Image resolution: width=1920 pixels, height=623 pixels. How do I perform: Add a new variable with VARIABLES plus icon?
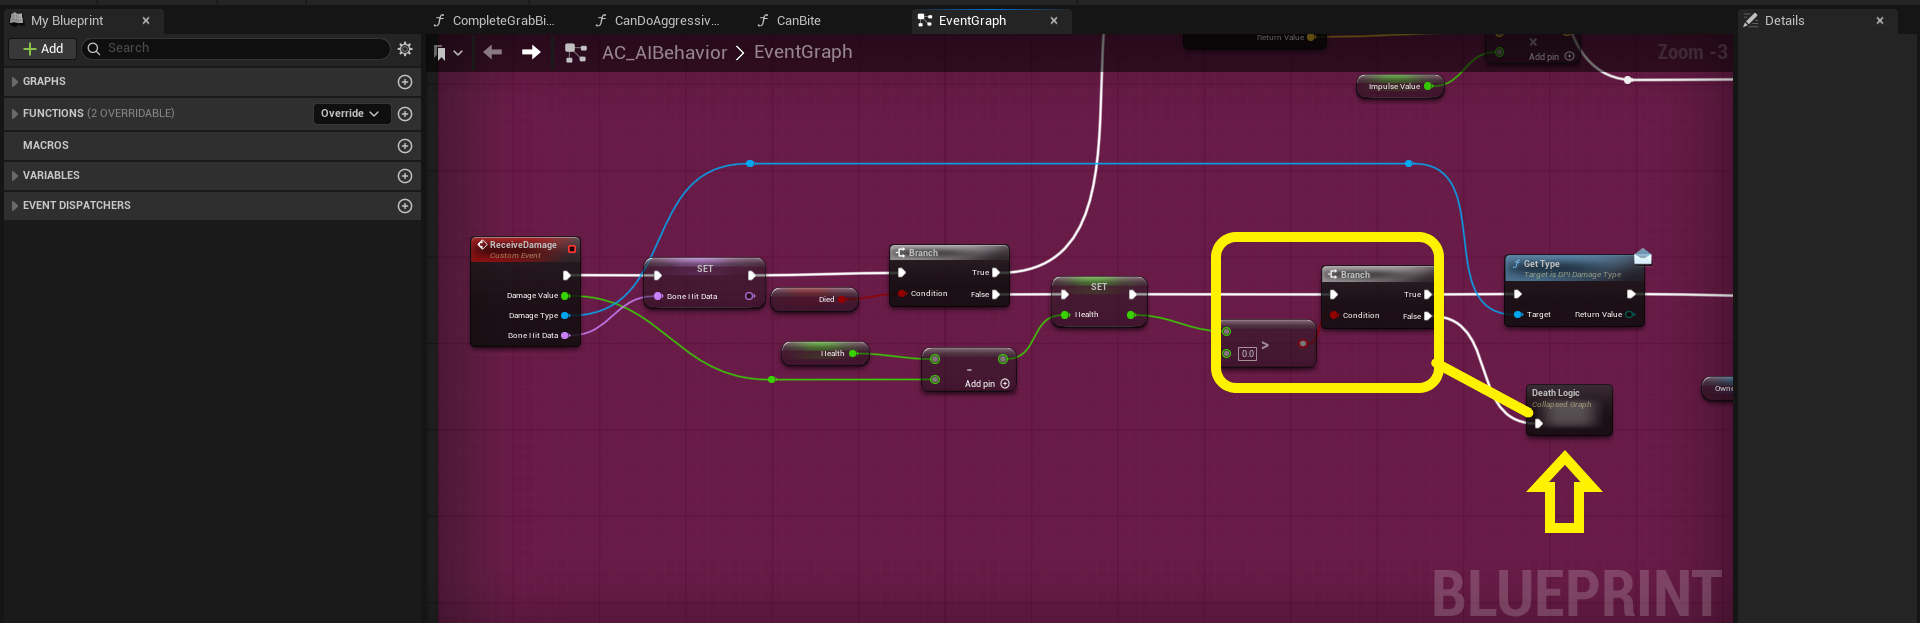pyautogui.click(x=405, y=176)
